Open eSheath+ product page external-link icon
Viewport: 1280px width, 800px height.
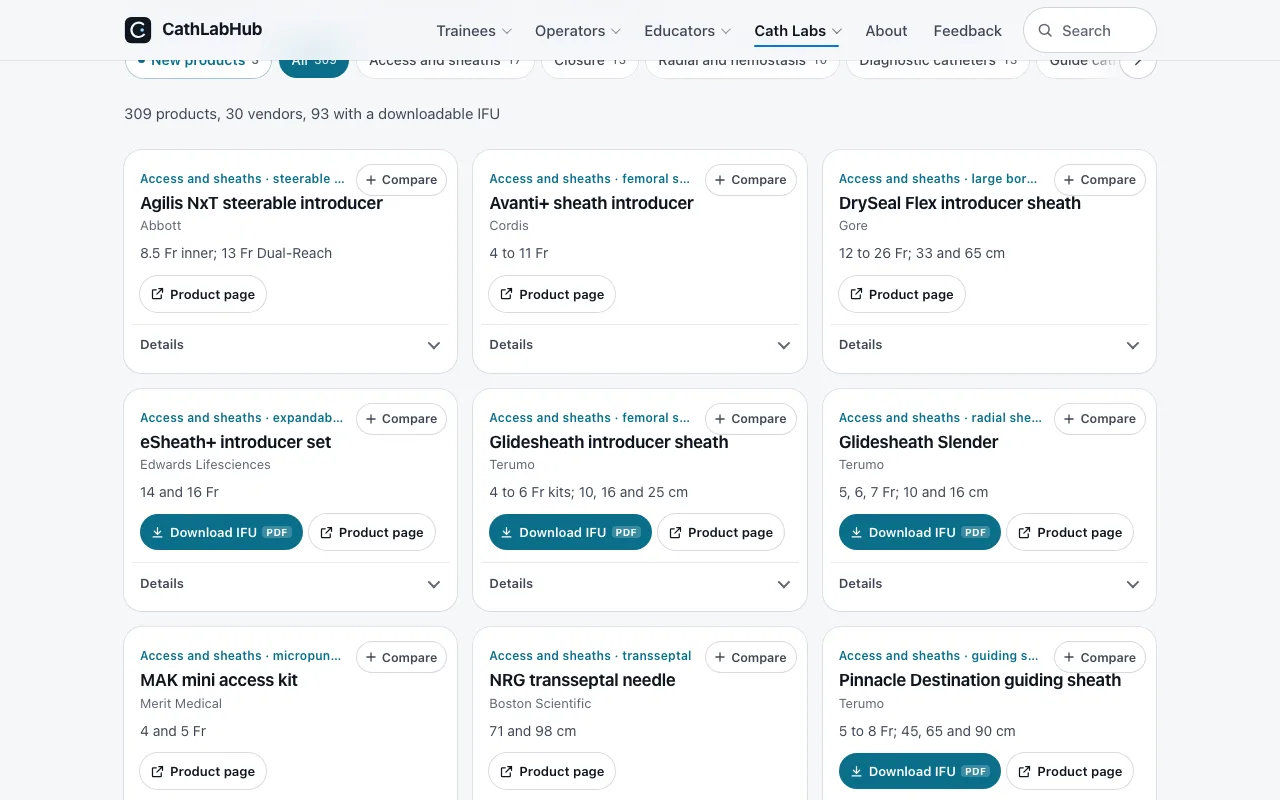(326, 533)
